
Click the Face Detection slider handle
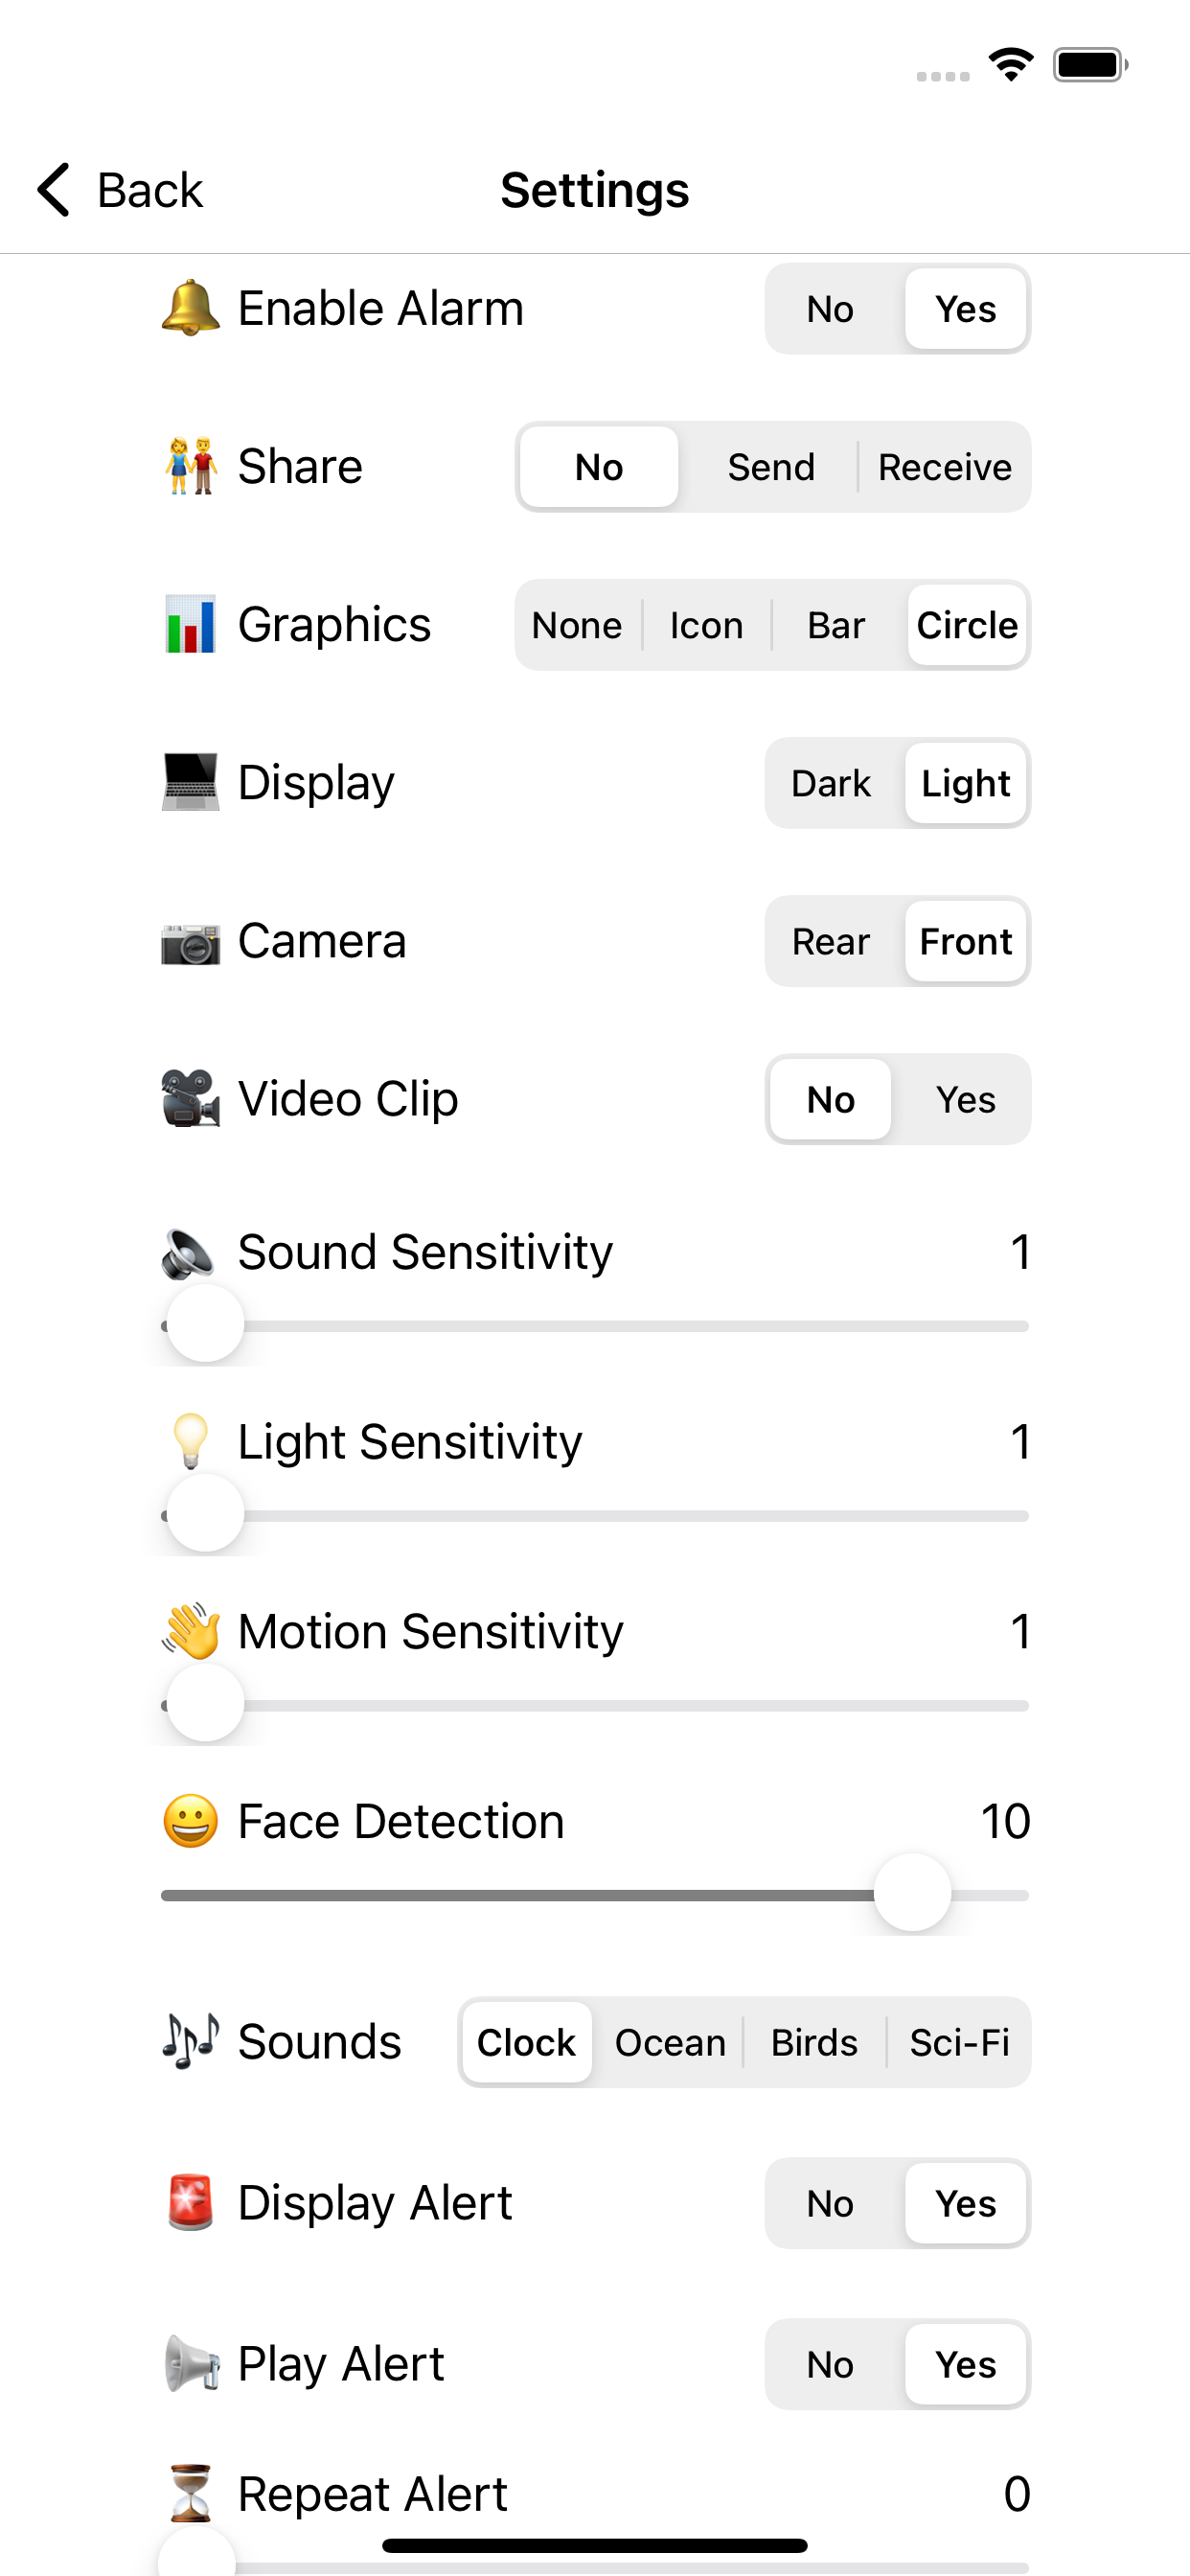pos(912,1893)
